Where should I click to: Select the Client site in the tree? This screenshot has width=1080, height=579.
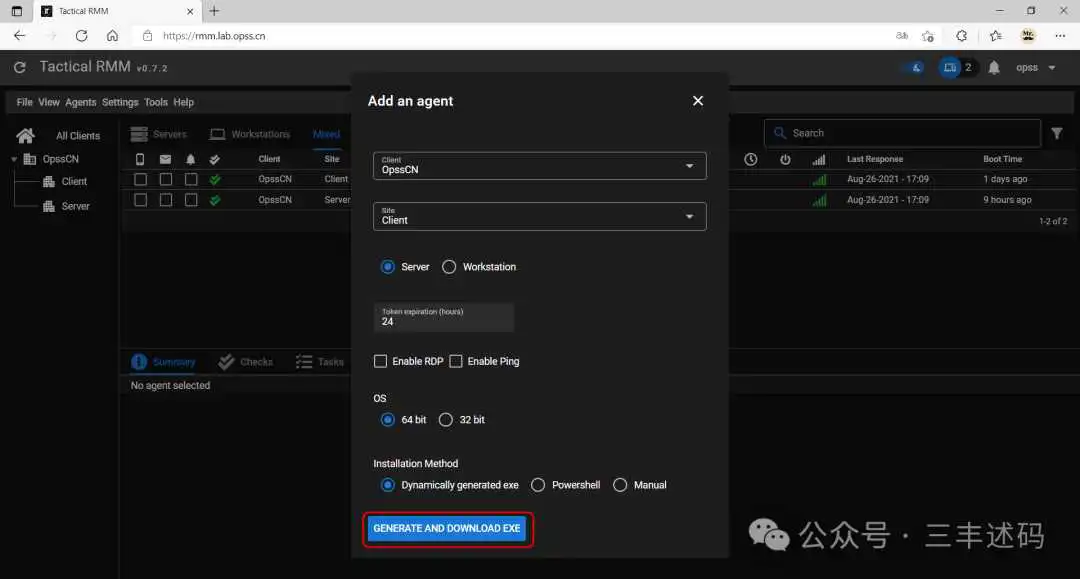tap(74, 182)
